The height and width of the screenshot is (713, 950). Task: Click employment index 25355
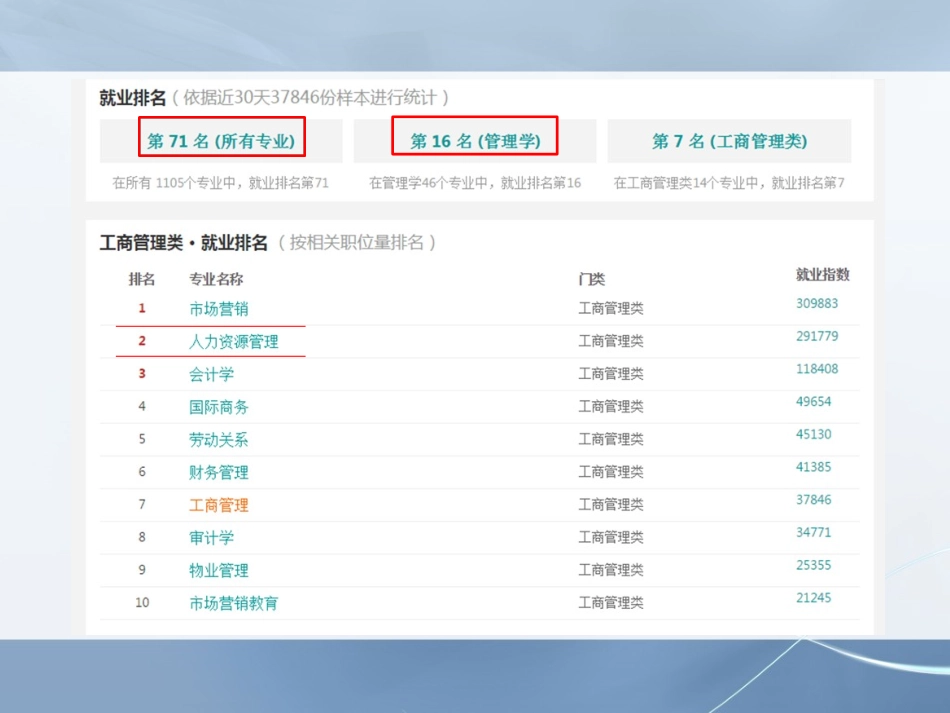[813, 565]
